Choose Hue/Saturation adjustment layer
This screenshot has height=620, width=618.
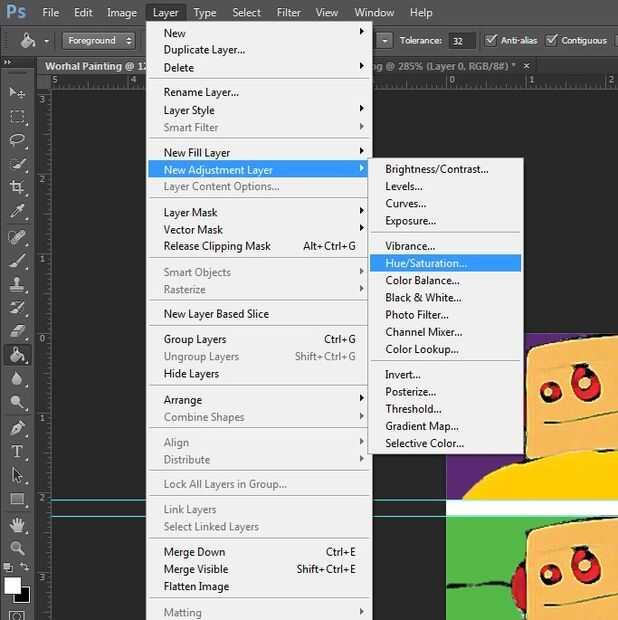446,263
